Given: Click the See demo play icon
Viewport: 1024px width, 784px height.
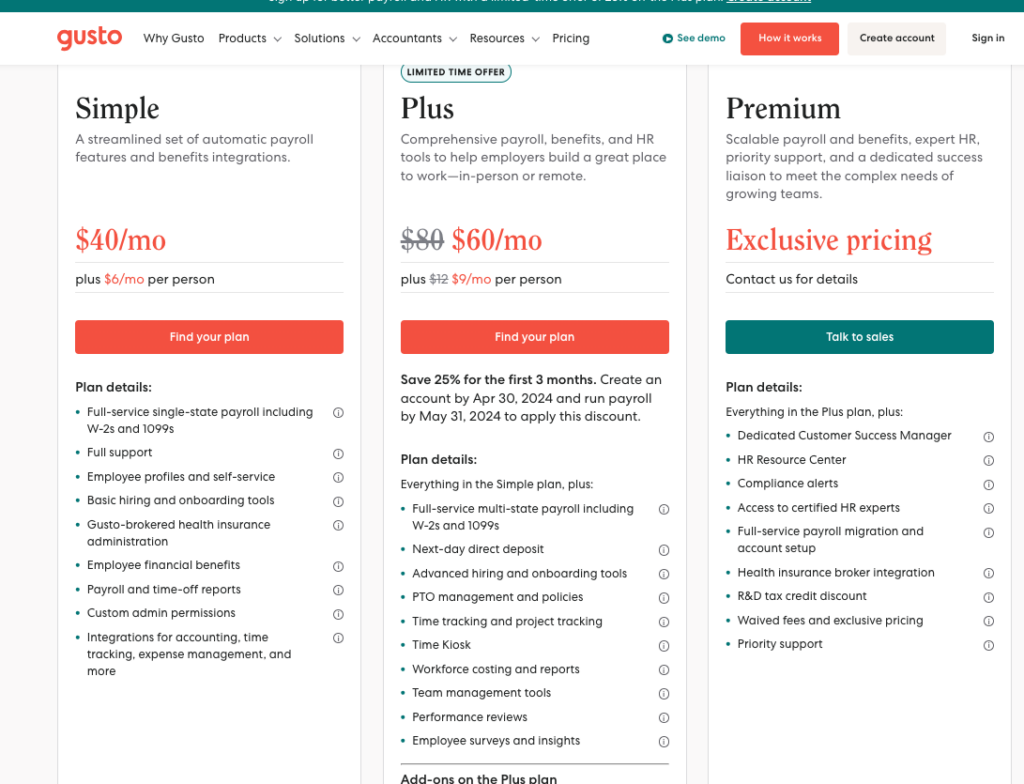Looking at the screenshot, I should point(668,39).
